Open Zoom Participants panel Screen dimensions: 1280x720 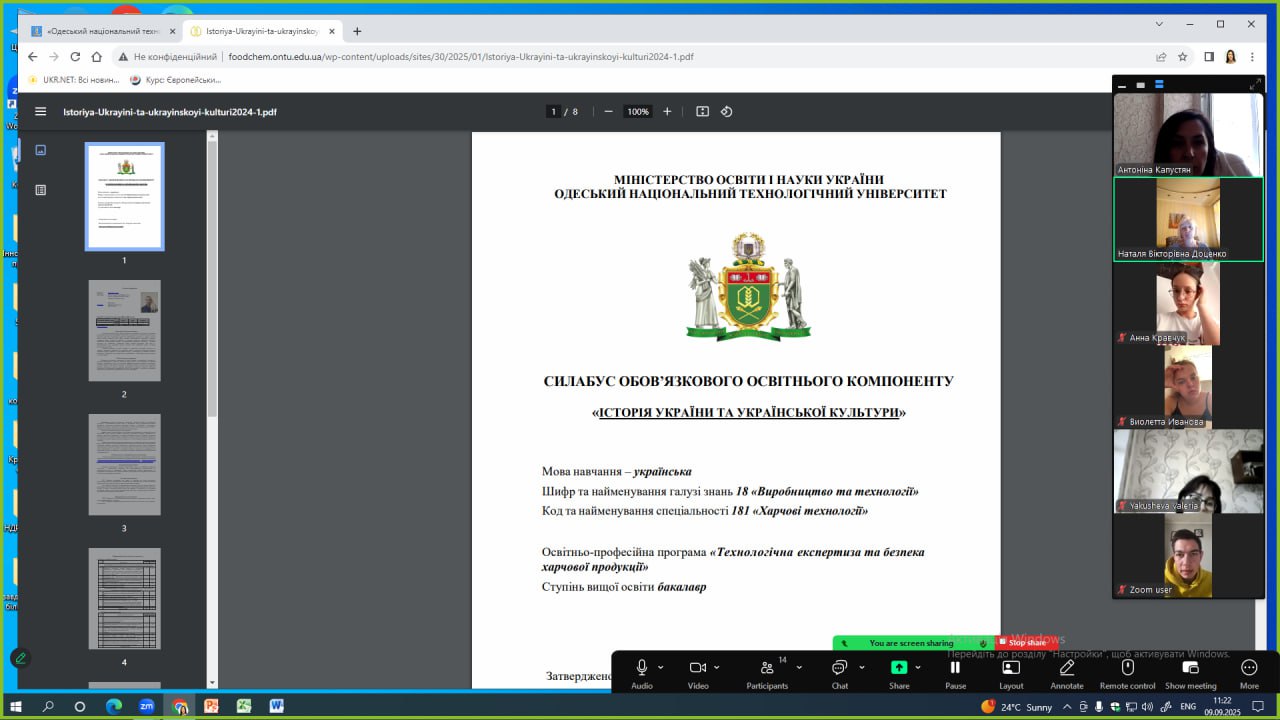point(767,673)
